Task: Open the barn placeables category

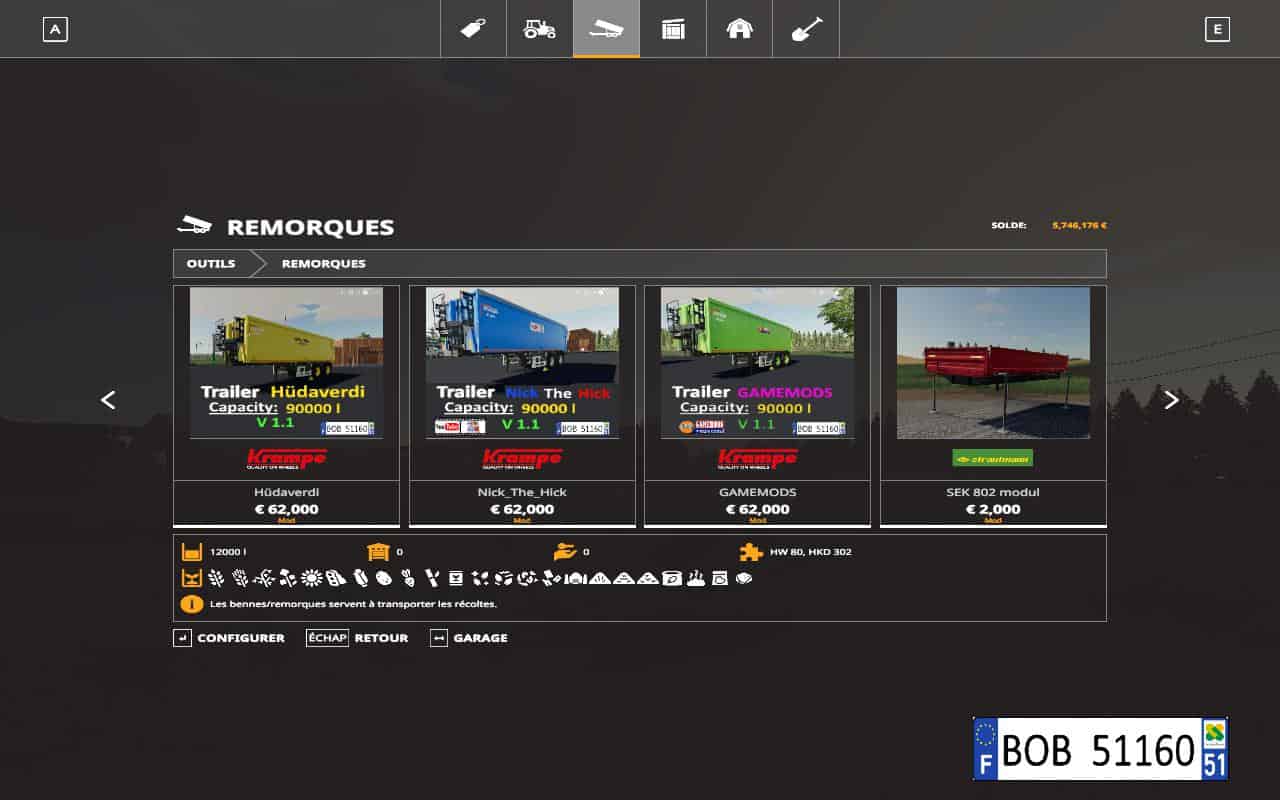Action: 739,29
